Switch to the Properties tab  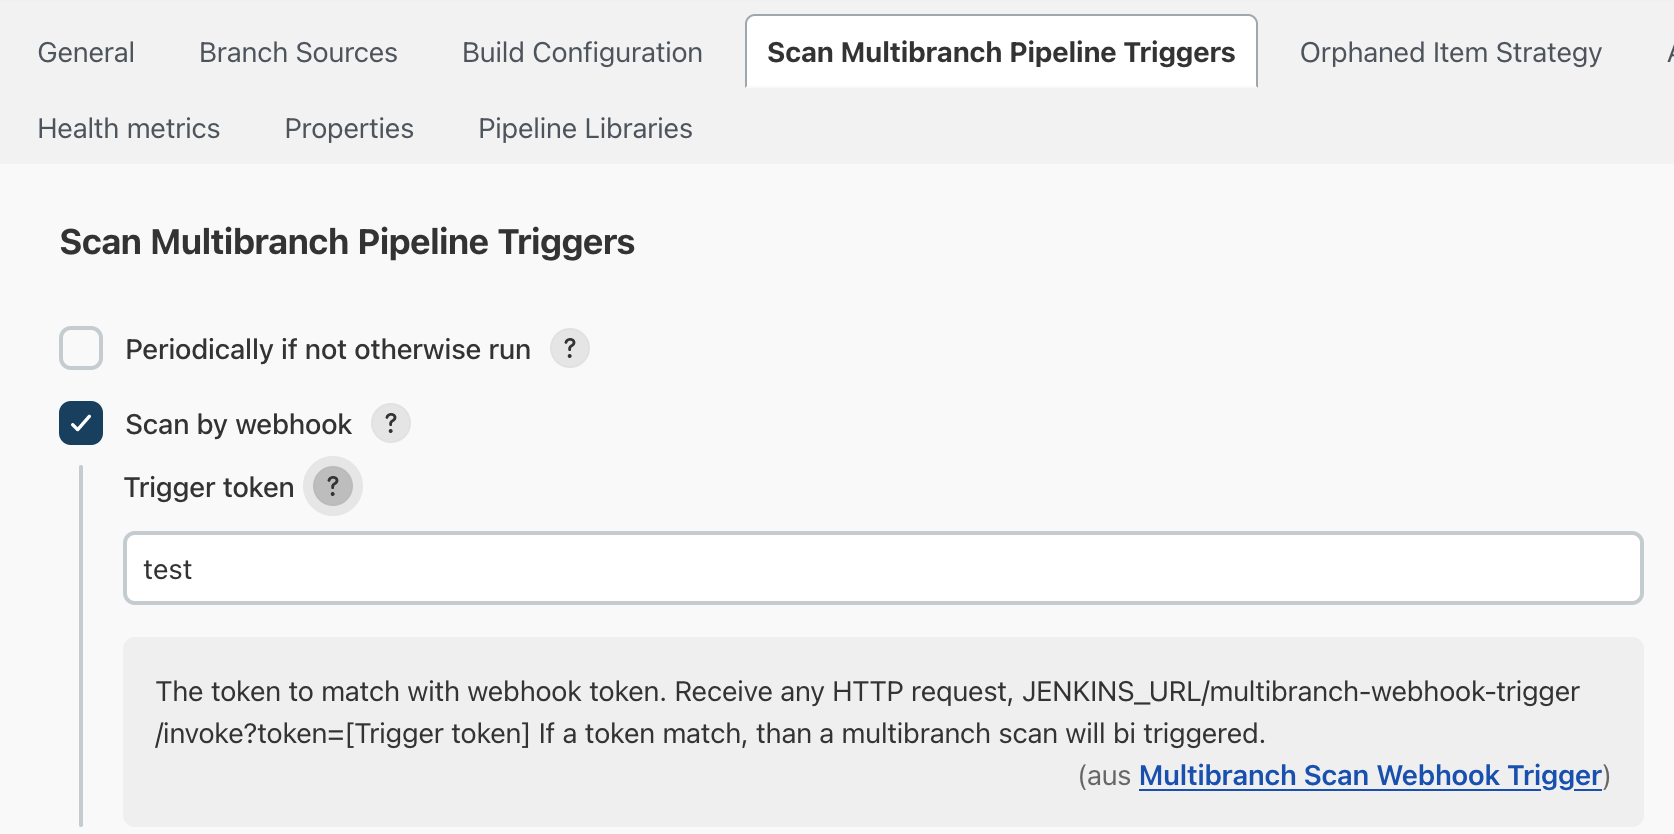[x=348, y=128]
